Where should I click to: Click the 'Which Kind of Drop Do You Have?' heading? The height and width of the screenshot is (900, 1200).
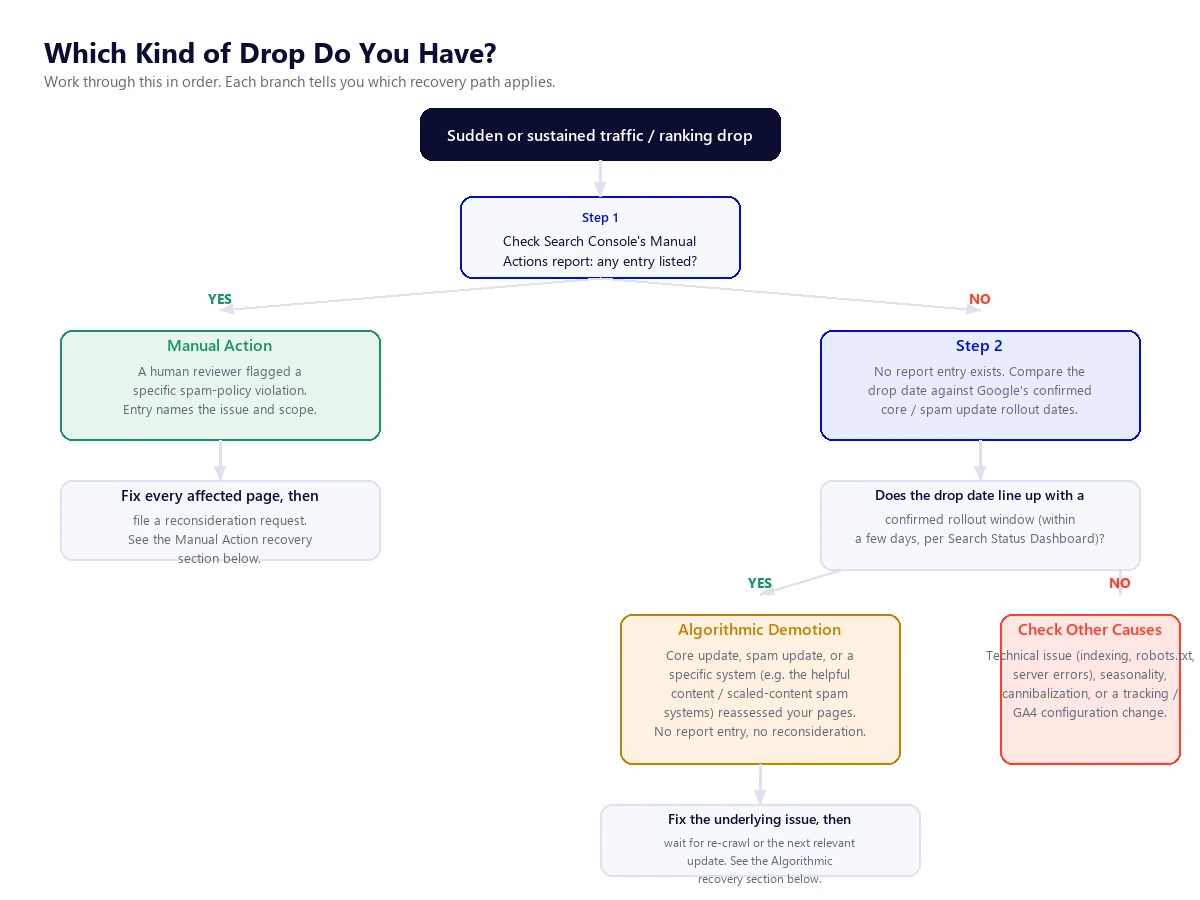[270, 53]
